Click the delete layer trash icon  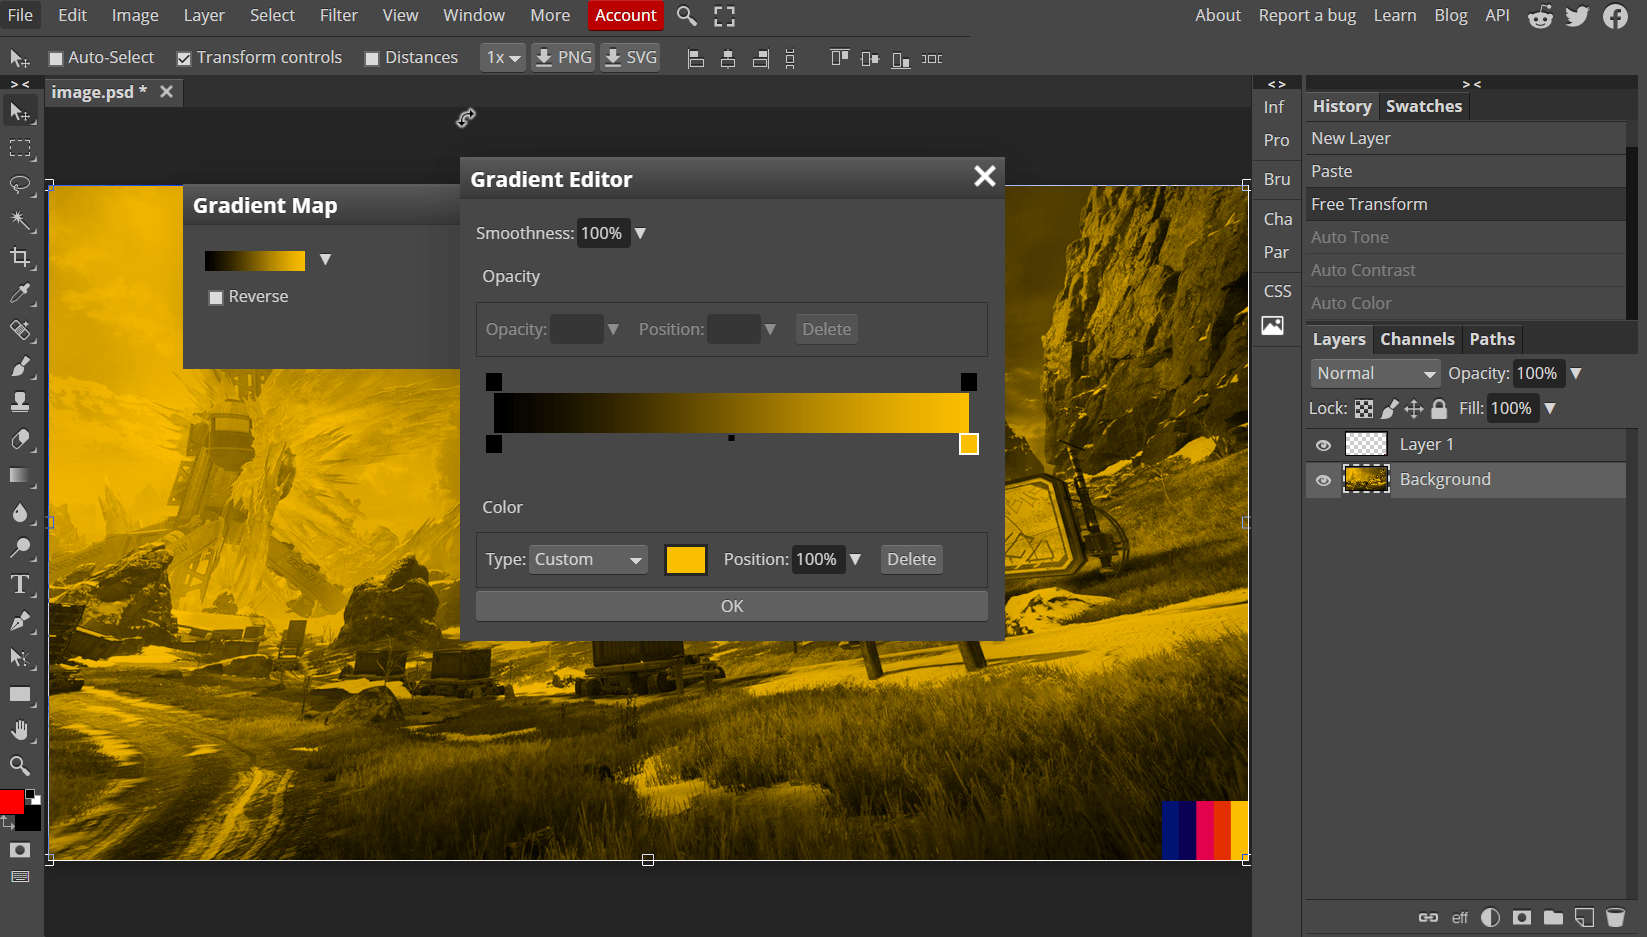click(x=1616, y=917)
